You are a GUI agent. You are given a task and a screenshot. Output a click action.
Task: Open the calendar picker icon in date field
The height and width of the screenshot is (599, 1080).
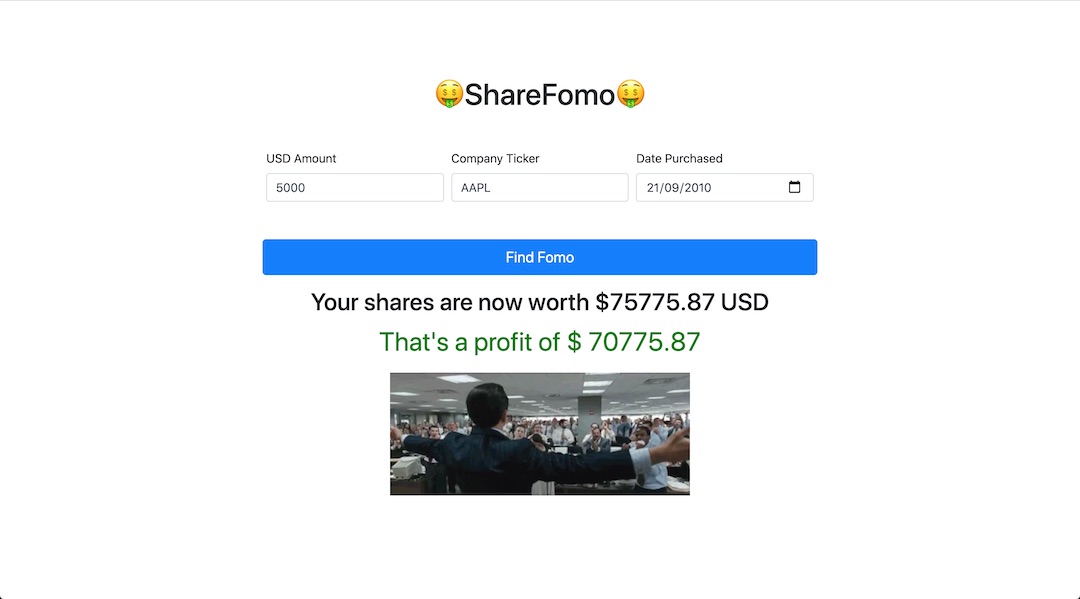coord(794,187)
